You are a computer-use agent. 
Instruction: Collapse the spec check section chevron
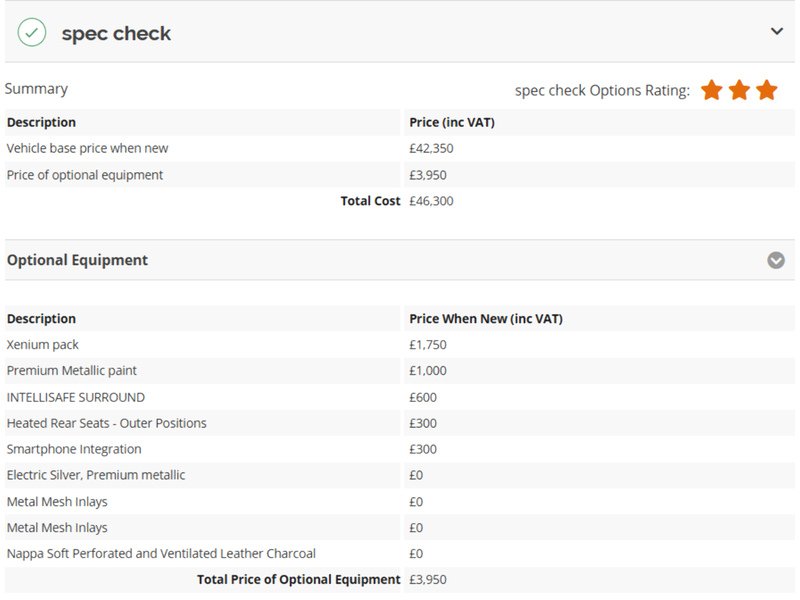(777, 32)
